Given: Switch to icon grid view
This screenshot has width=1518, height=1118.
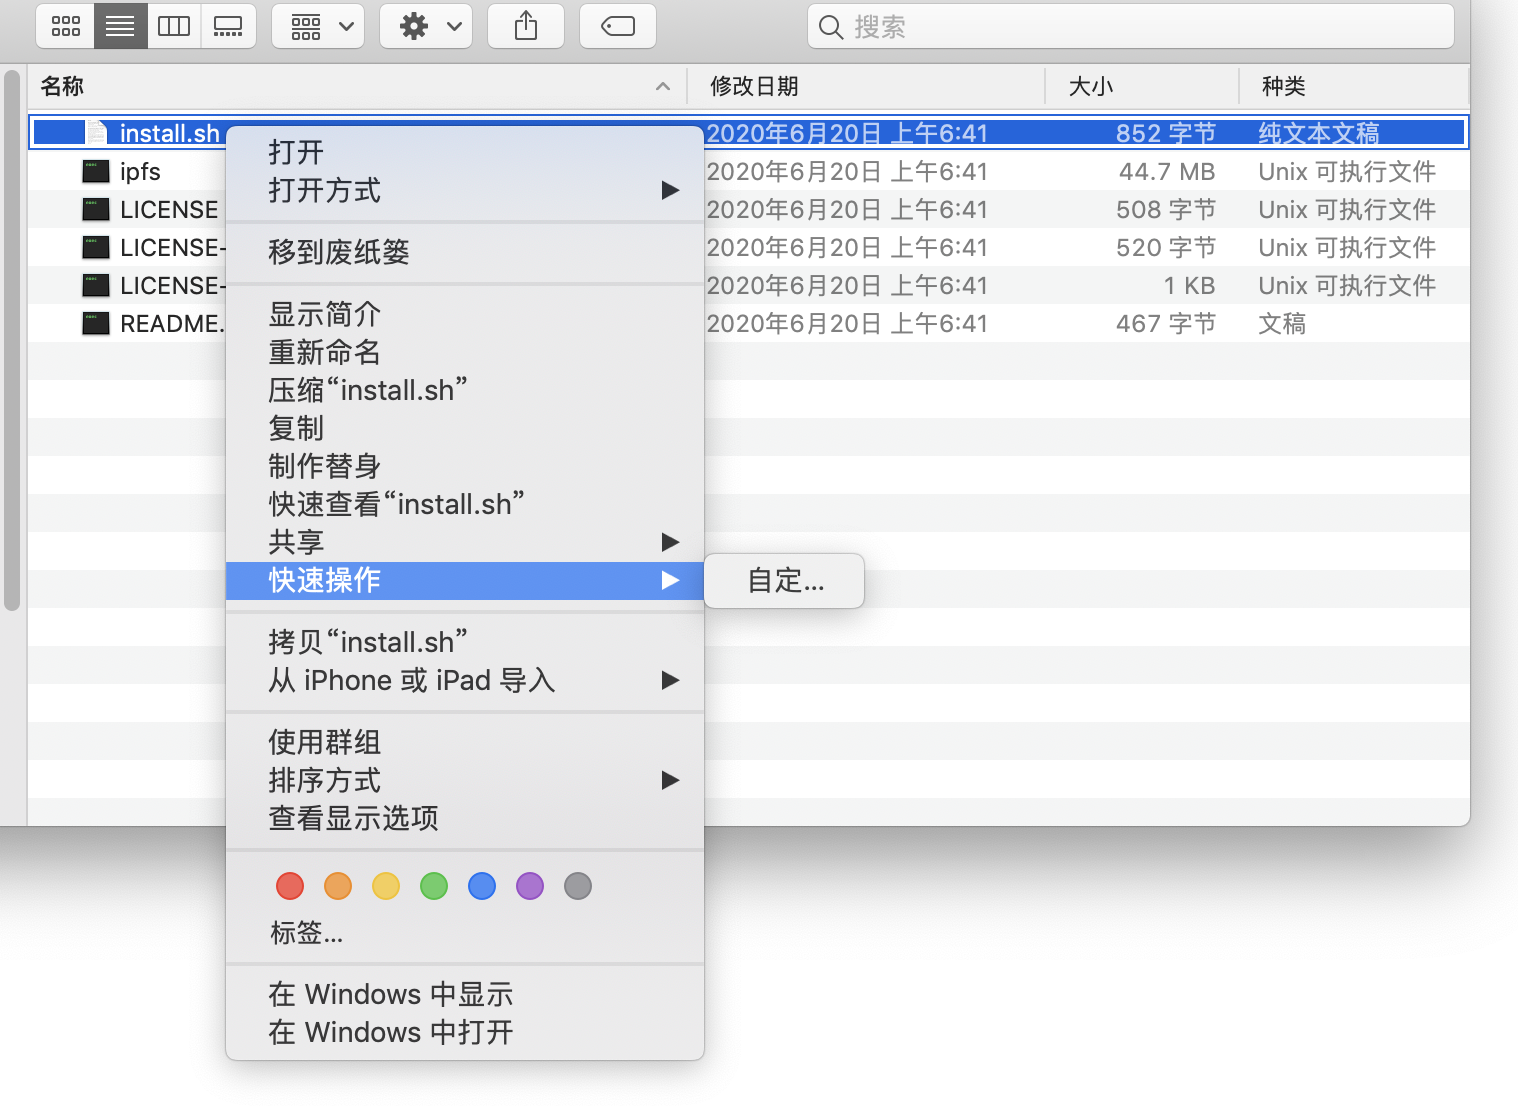Looking at the screenshot, I should pyautogui.click(x=65, y=26).
